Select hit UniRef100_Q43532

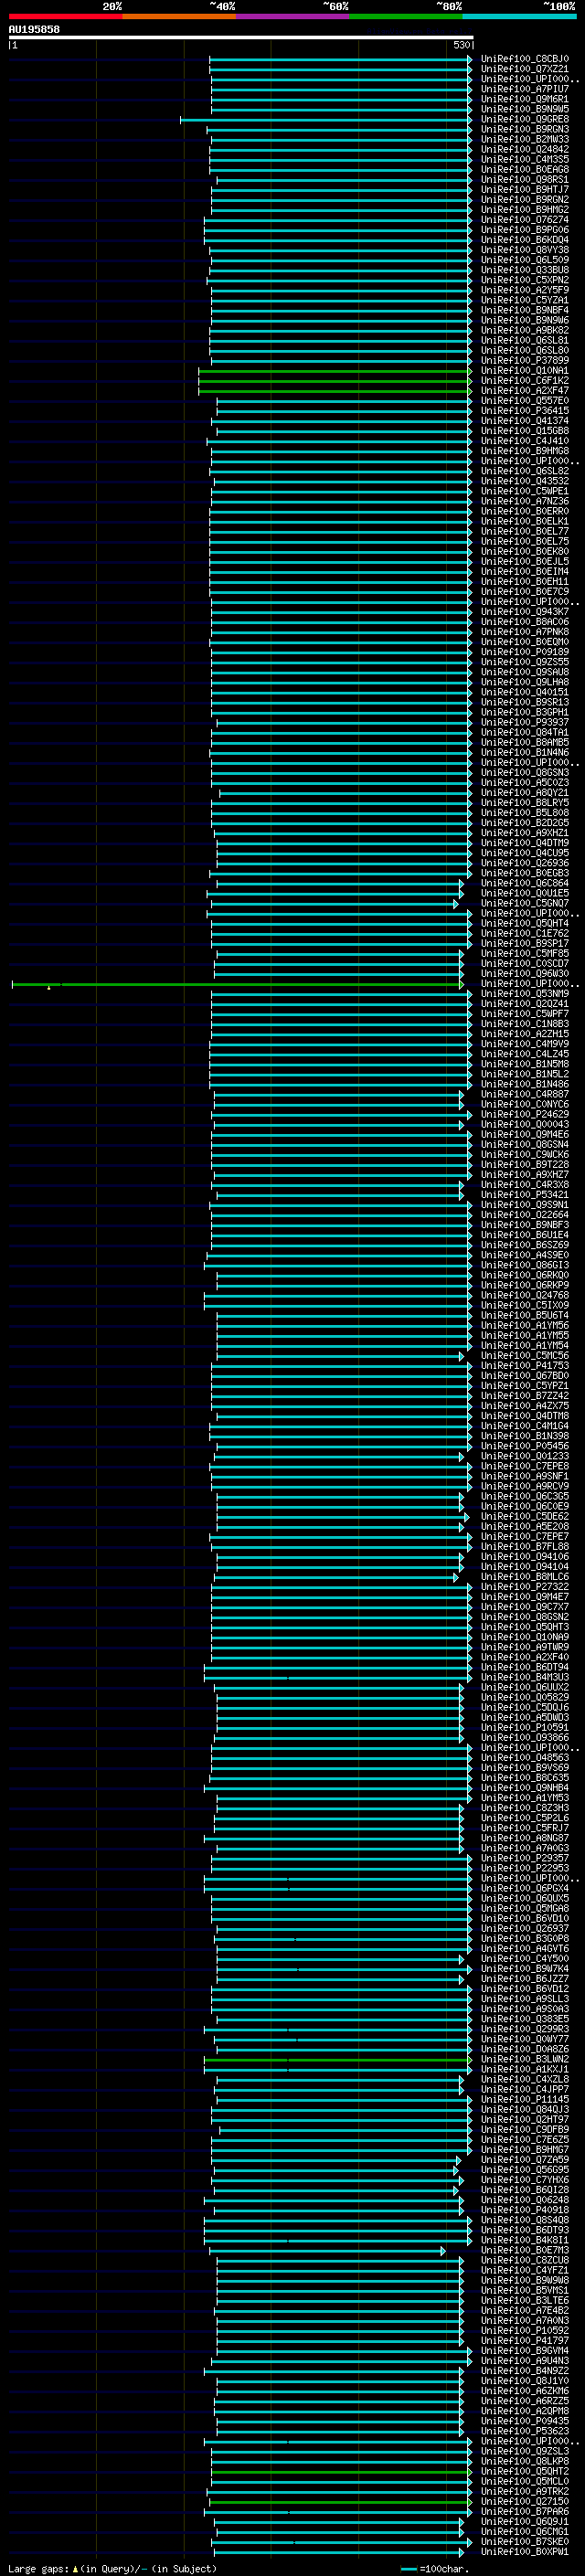(525, 481)
